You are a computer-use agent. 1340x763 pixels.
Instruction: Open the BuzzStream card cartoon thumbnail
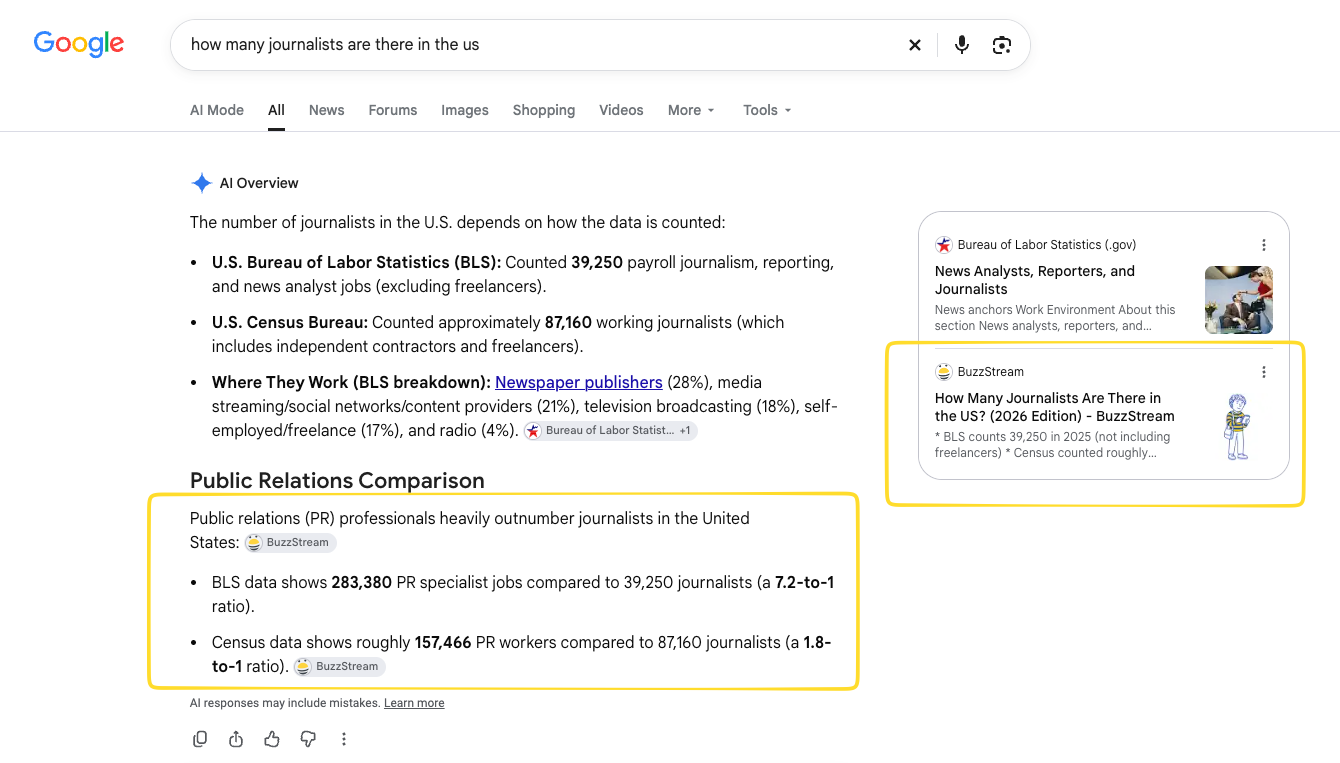tap(1239, 427)
